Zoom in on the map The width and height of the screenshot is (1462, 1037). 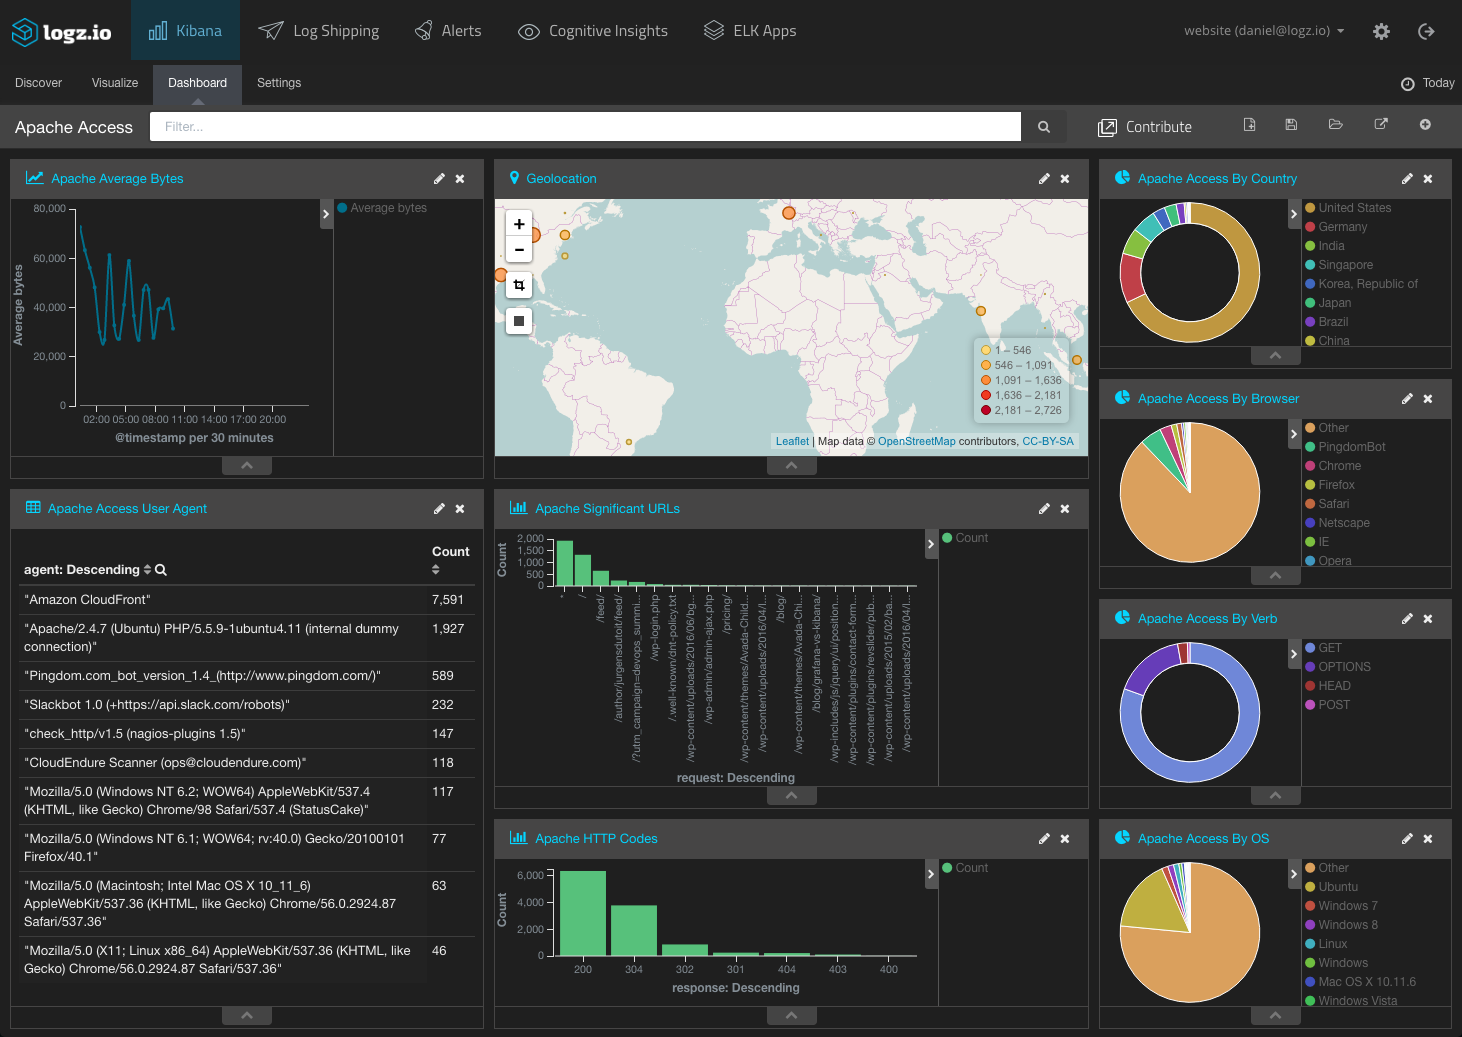coord(519,224)
